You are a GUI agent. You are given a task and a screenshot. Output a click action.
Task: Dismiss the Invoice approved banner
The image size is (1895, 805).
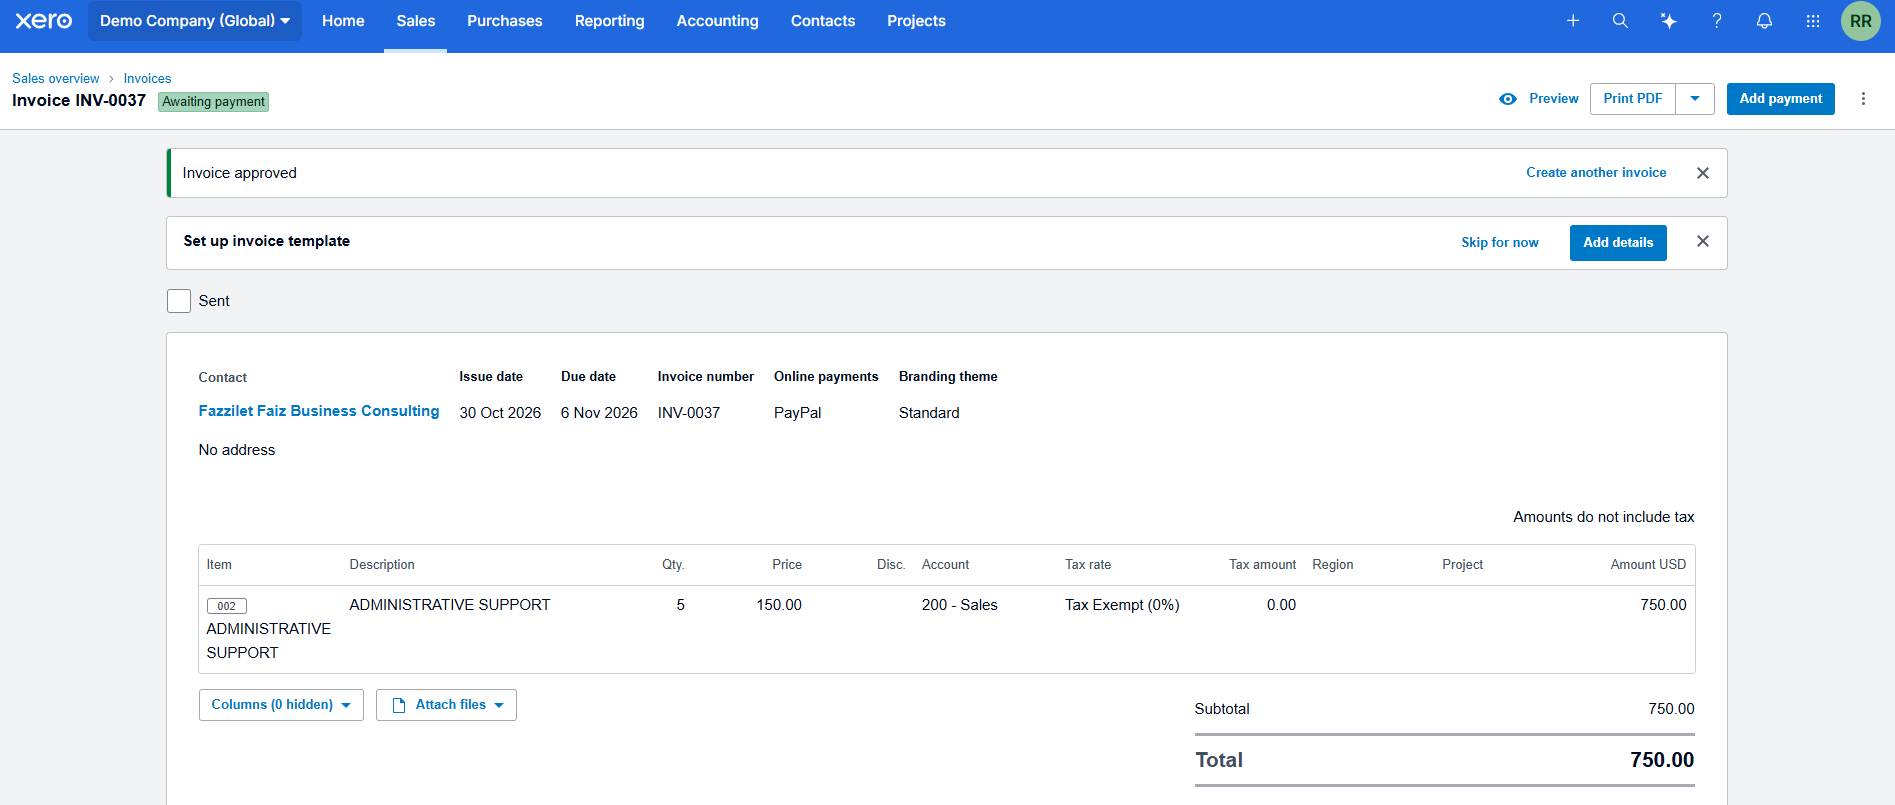coord(1703,173)
